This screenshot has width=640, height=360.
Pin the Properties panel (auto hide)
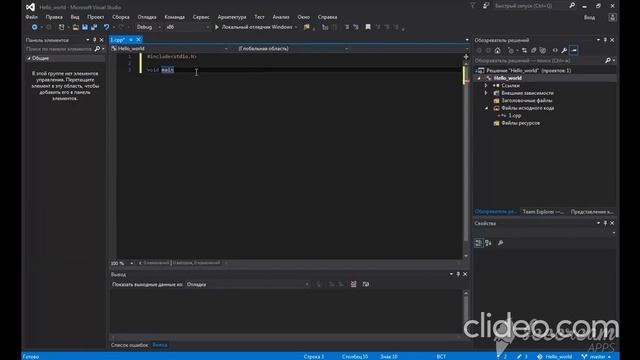605,223
